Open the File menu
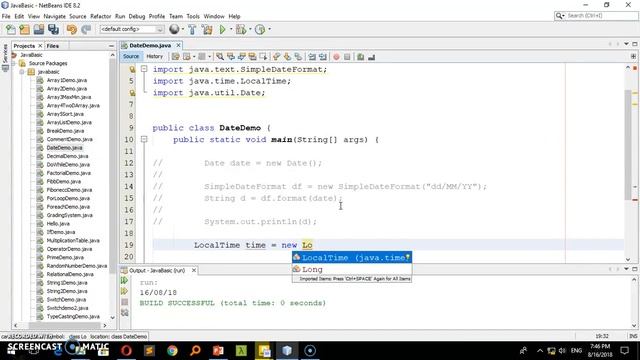640x360 pixels. (6, 16)
